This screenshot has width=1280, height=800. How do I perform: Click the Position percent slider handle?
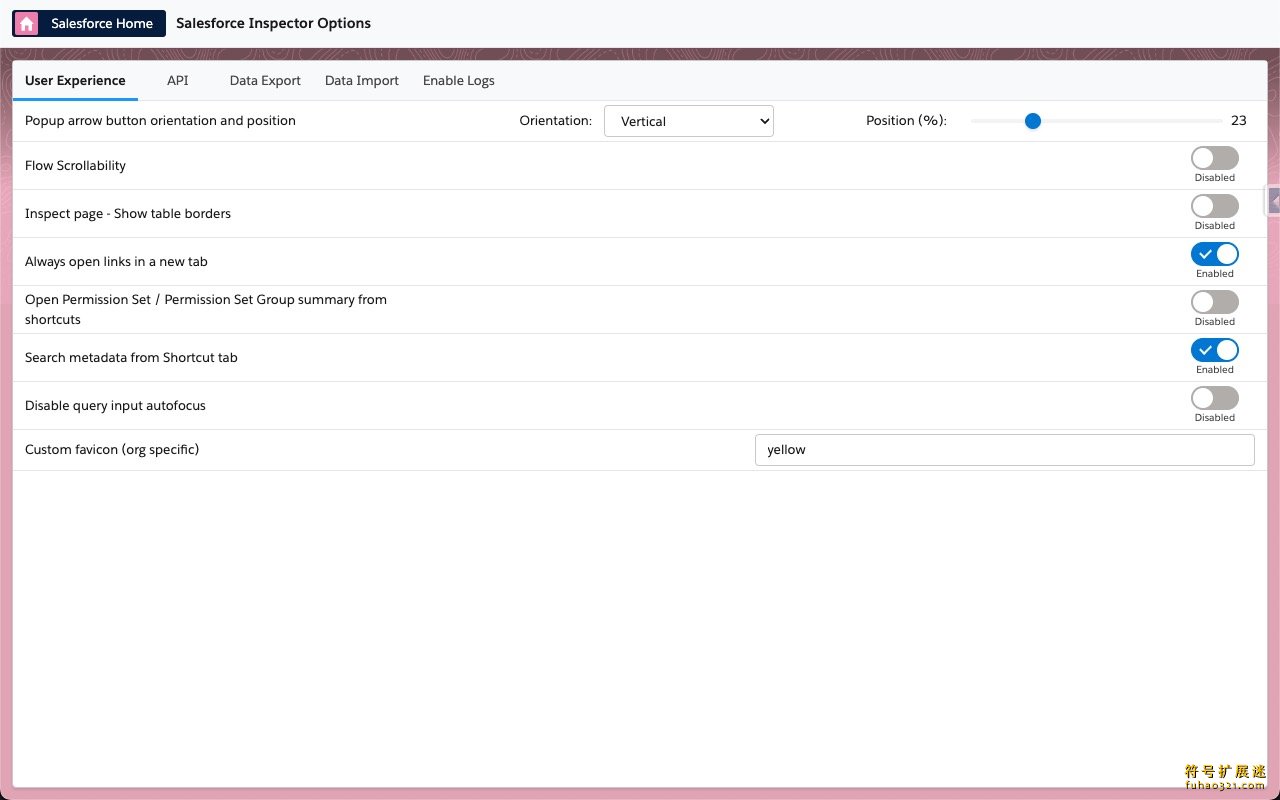pos(1033,121)
